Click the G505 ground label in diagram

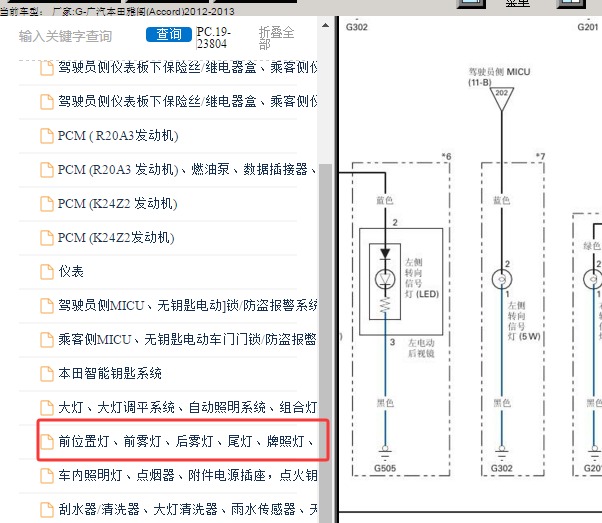click(385, 468)
